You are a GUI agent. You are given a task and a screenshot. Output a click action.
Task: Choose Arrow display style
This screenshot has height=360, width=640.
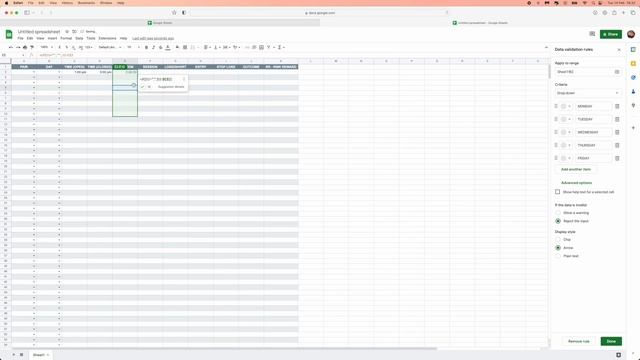pos(558,248)
